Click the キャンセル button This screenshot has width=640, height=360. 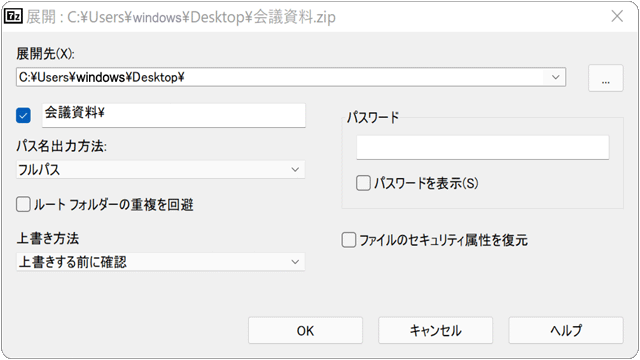pos(436,330)
